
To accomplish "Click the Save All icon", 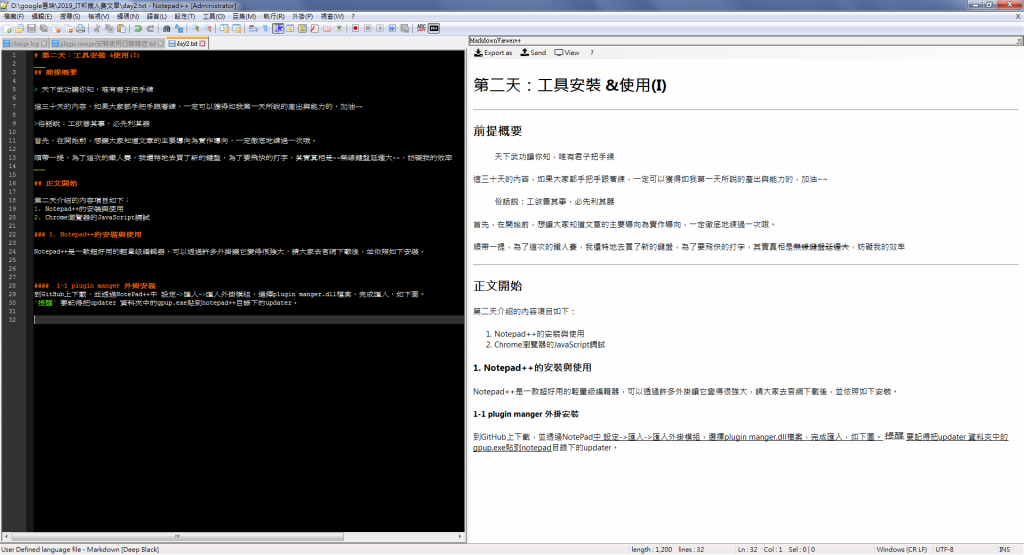I will coord(44,29).
